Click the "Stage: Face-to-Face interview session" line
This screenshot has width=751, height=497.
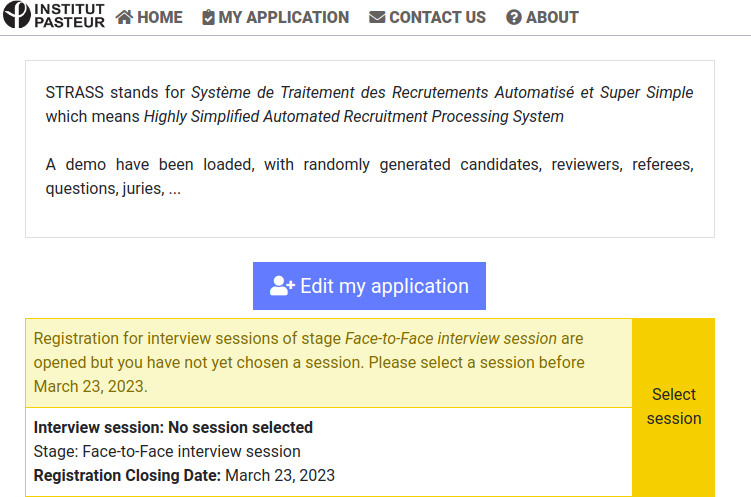167,451
